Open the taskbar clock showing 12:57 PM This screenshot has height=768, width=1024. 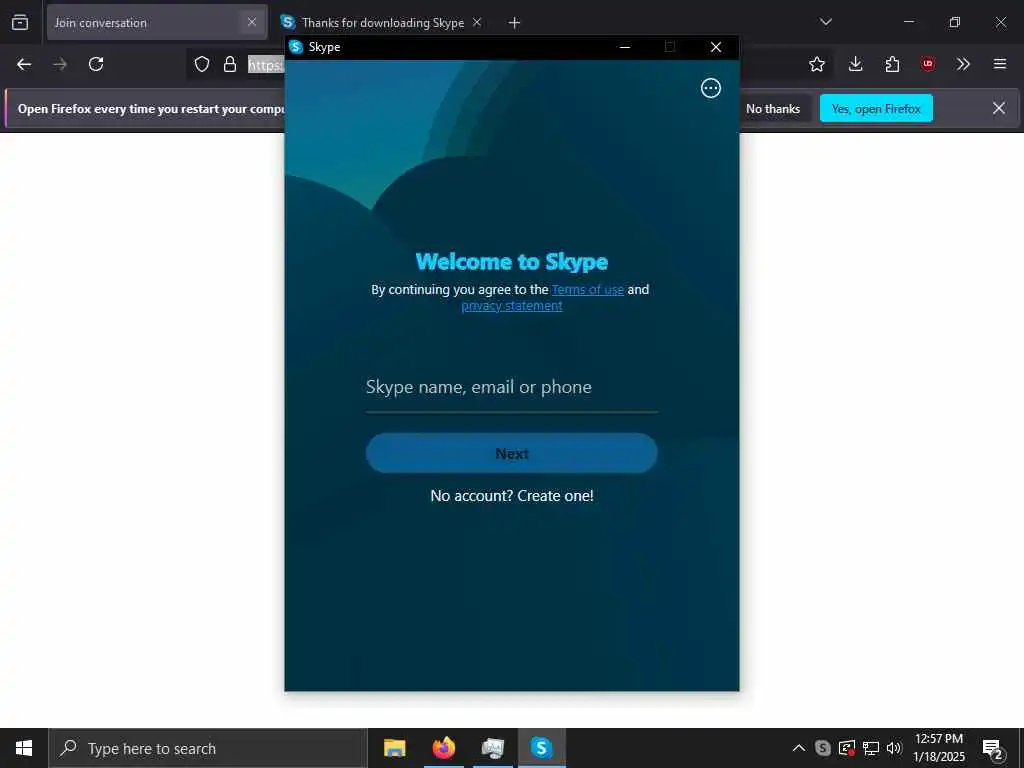point(938,748)
